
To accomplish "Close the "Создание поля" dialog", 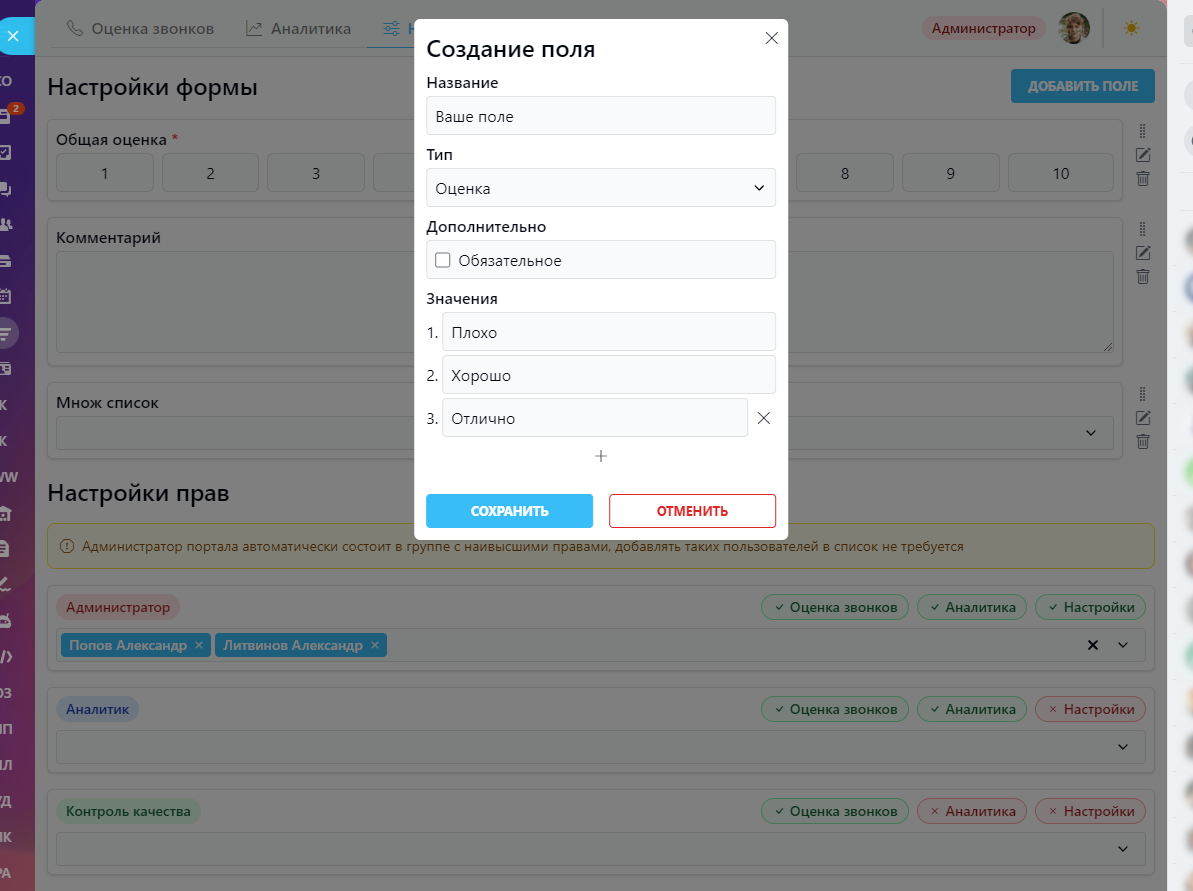I will tap(771, 38).
